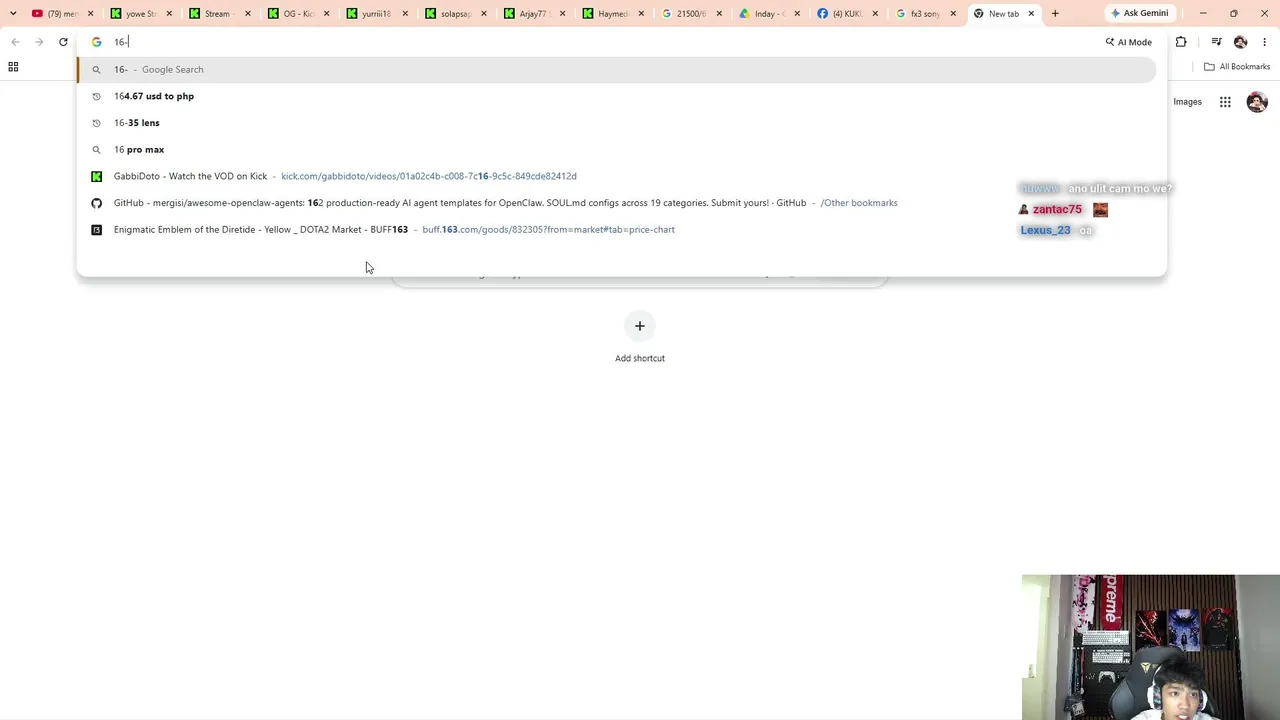Click the Ask Gemini button
This screenshot has width=1280, height=720.
(x=1139, y=13)
